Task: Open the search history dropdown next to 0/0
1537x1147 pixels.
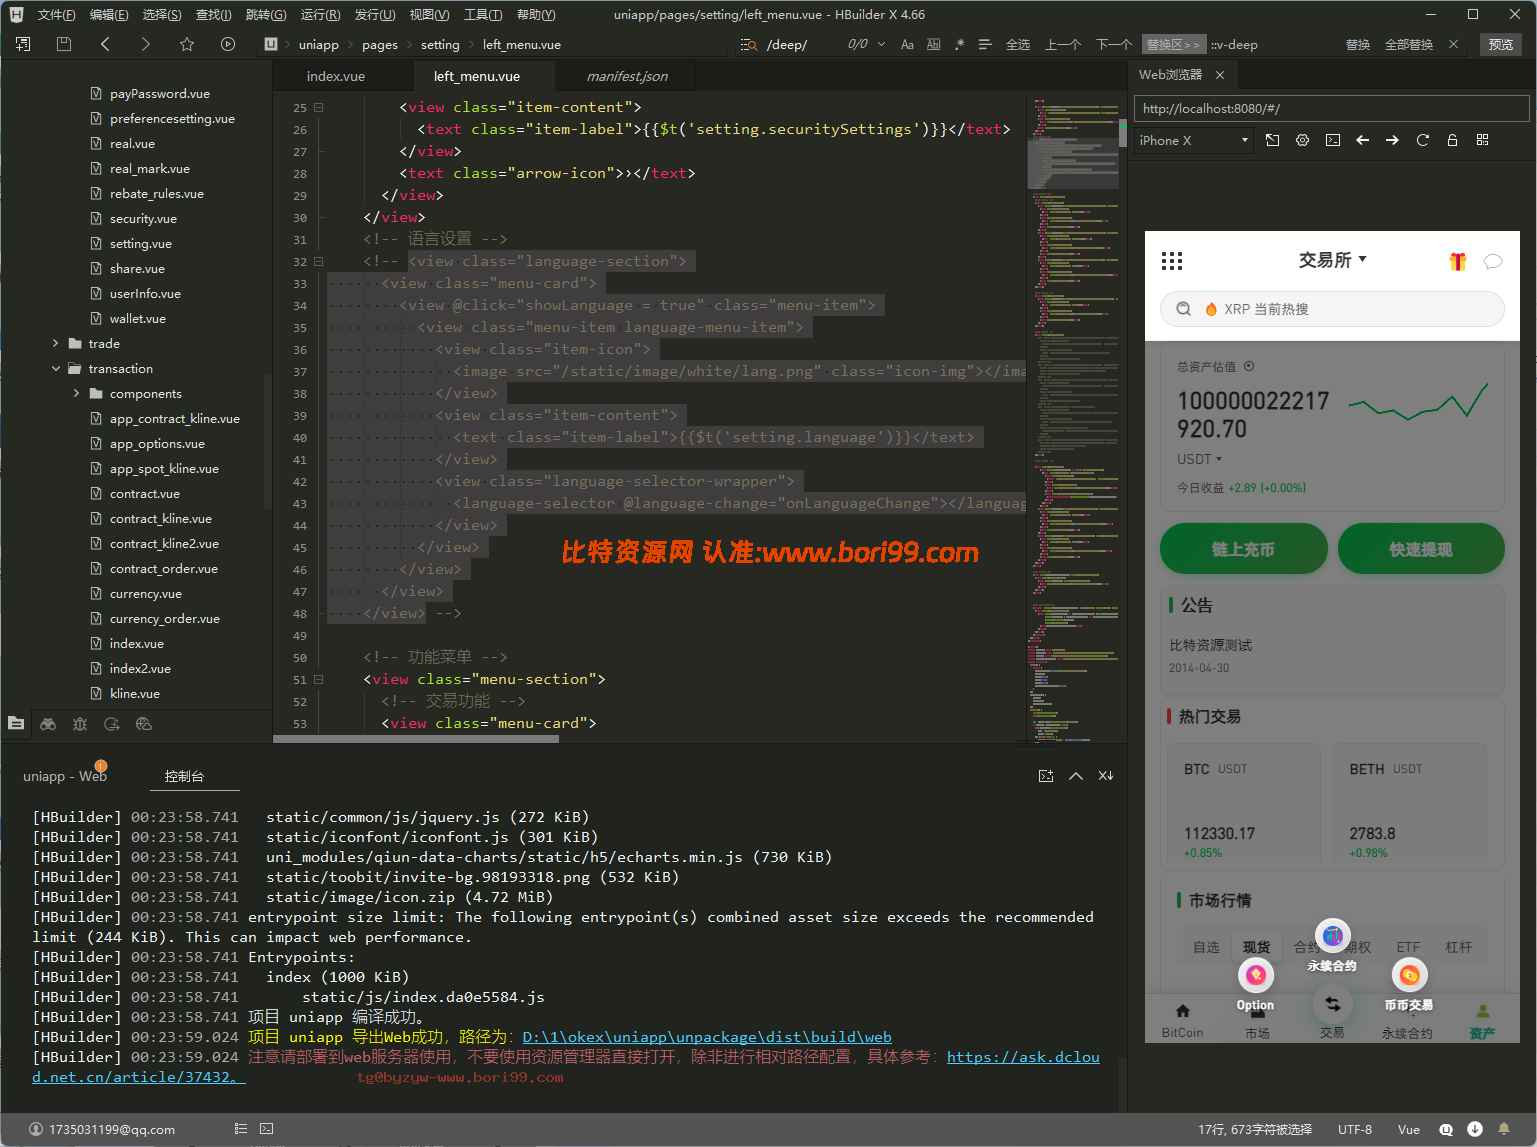Action: tap(881, 44)
